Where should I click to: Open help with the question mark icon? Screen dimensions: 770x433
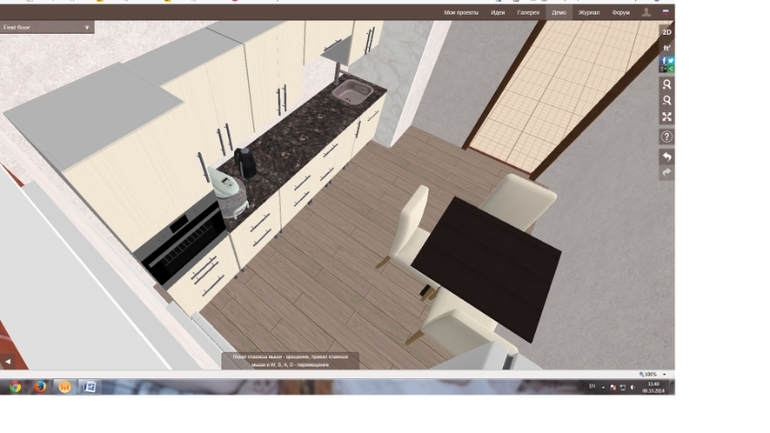(667, 136)
